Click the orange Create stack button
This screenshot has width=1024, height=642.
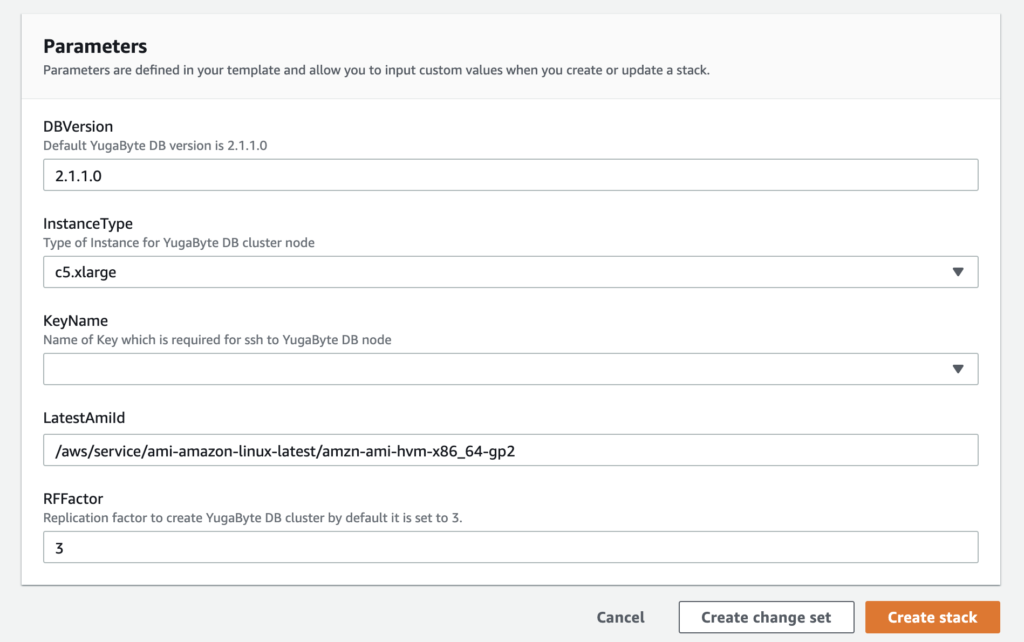(x=932, y=617)
